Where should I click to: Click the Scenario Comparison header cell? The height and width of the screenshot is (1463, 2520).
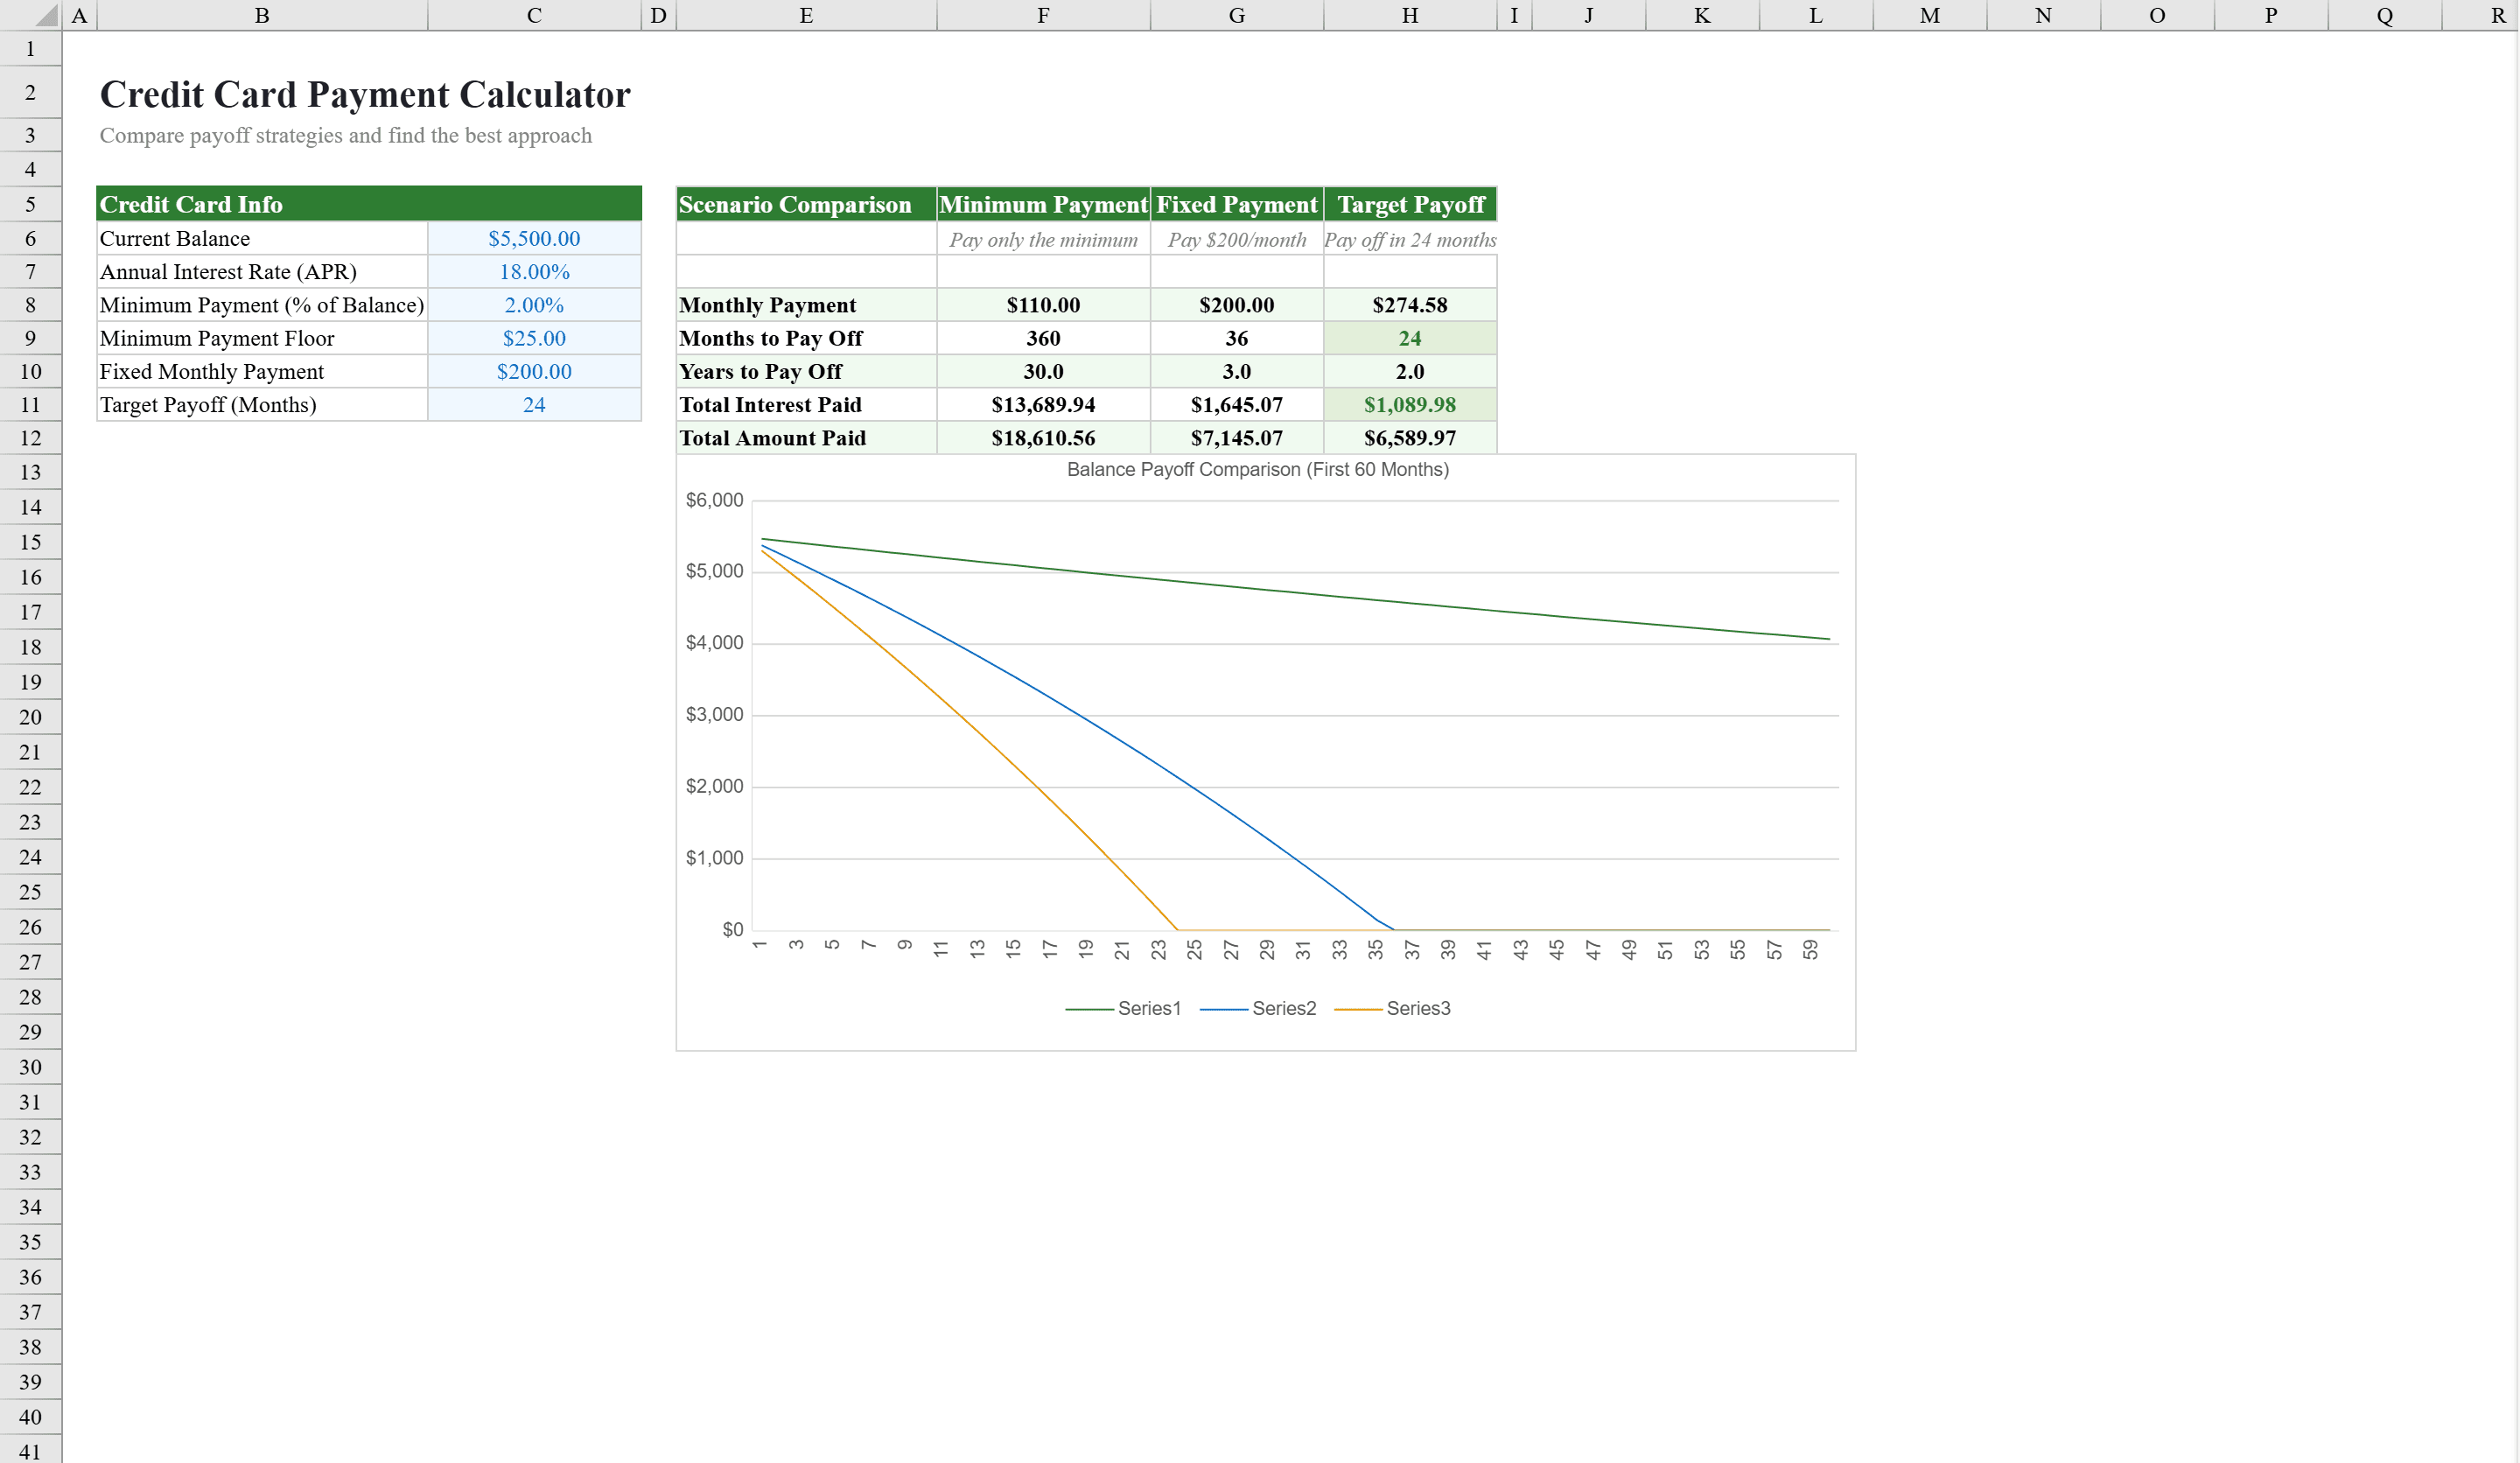click(x=797, y=204)
